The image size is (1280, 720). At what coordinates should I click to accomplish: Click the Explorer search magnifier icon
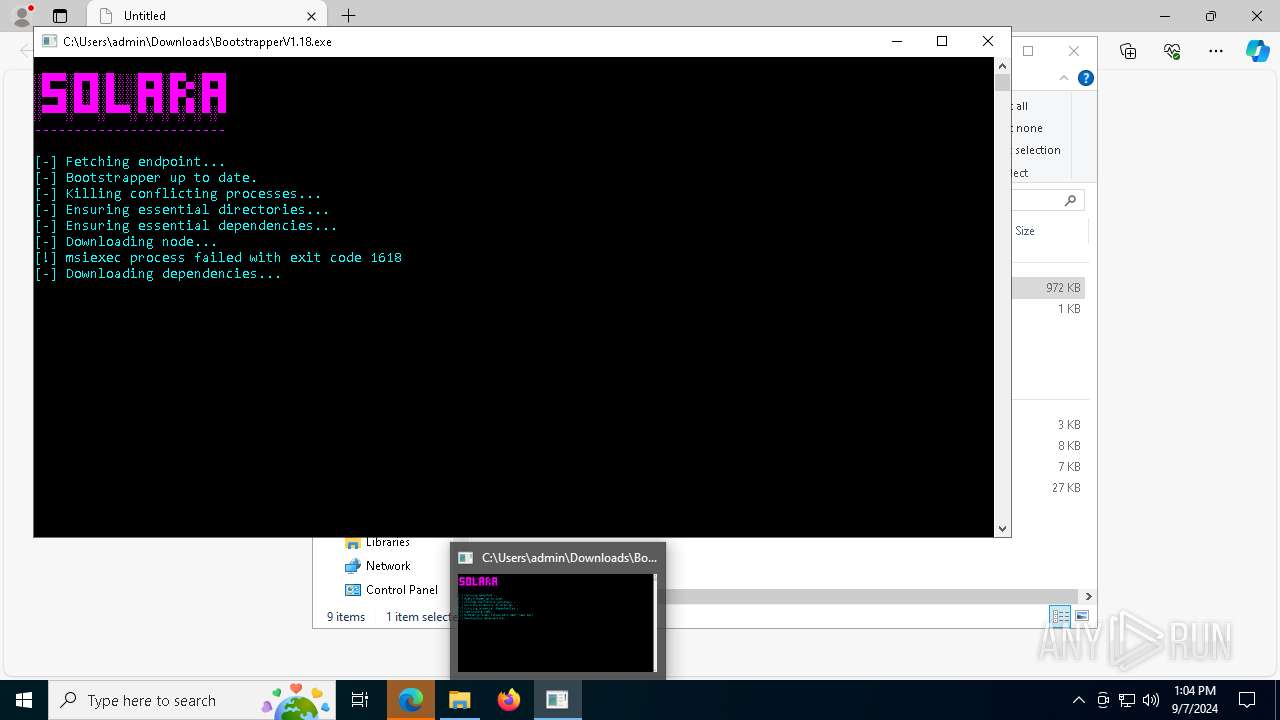pyautogui.click(x=1070, y=201)
